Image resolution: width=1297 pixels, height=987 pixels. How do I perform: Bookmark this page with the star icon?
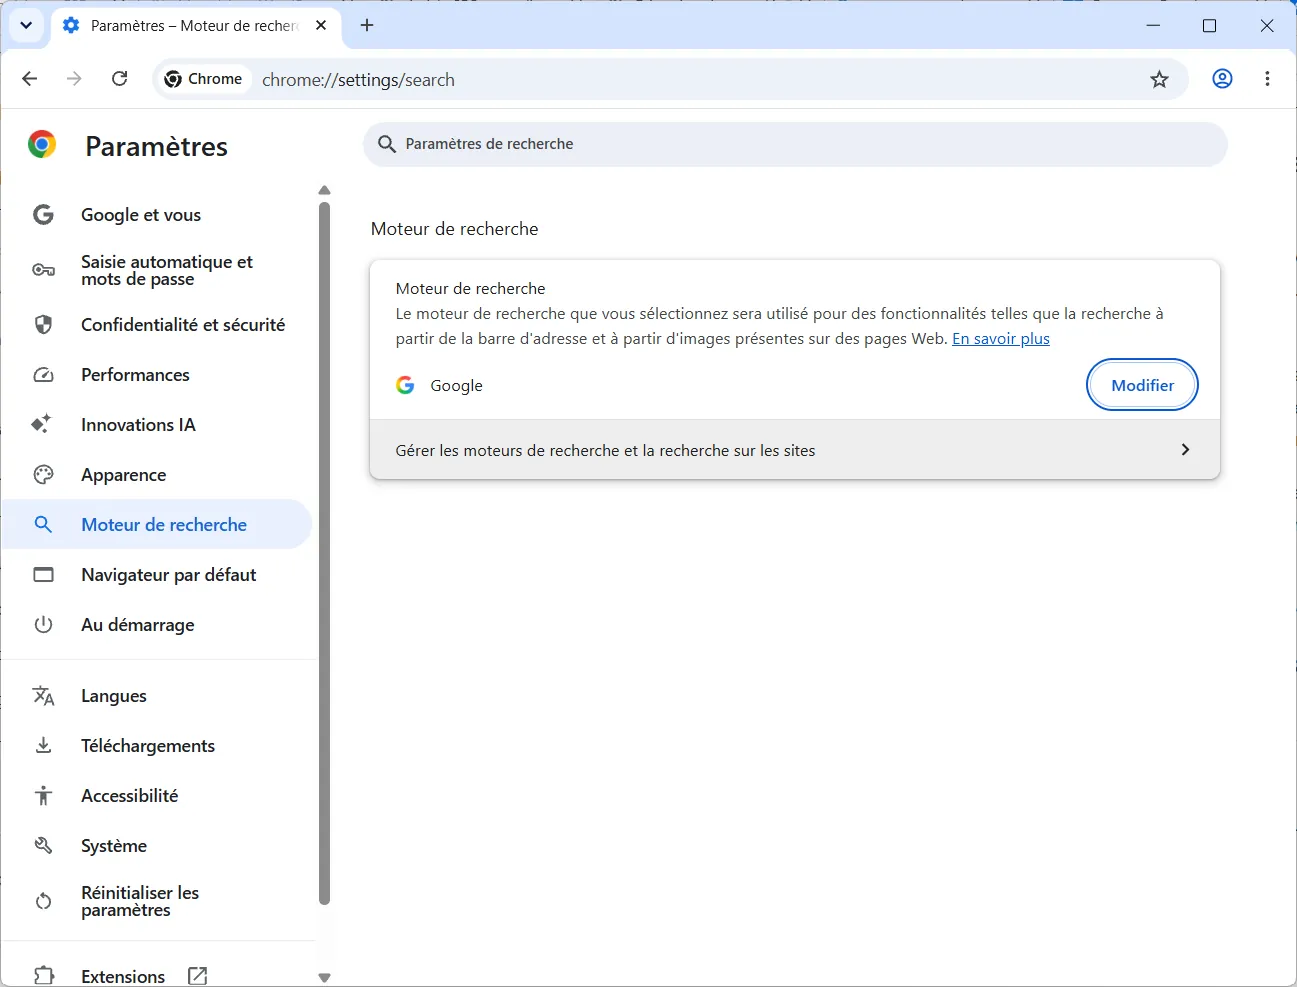1159,80
